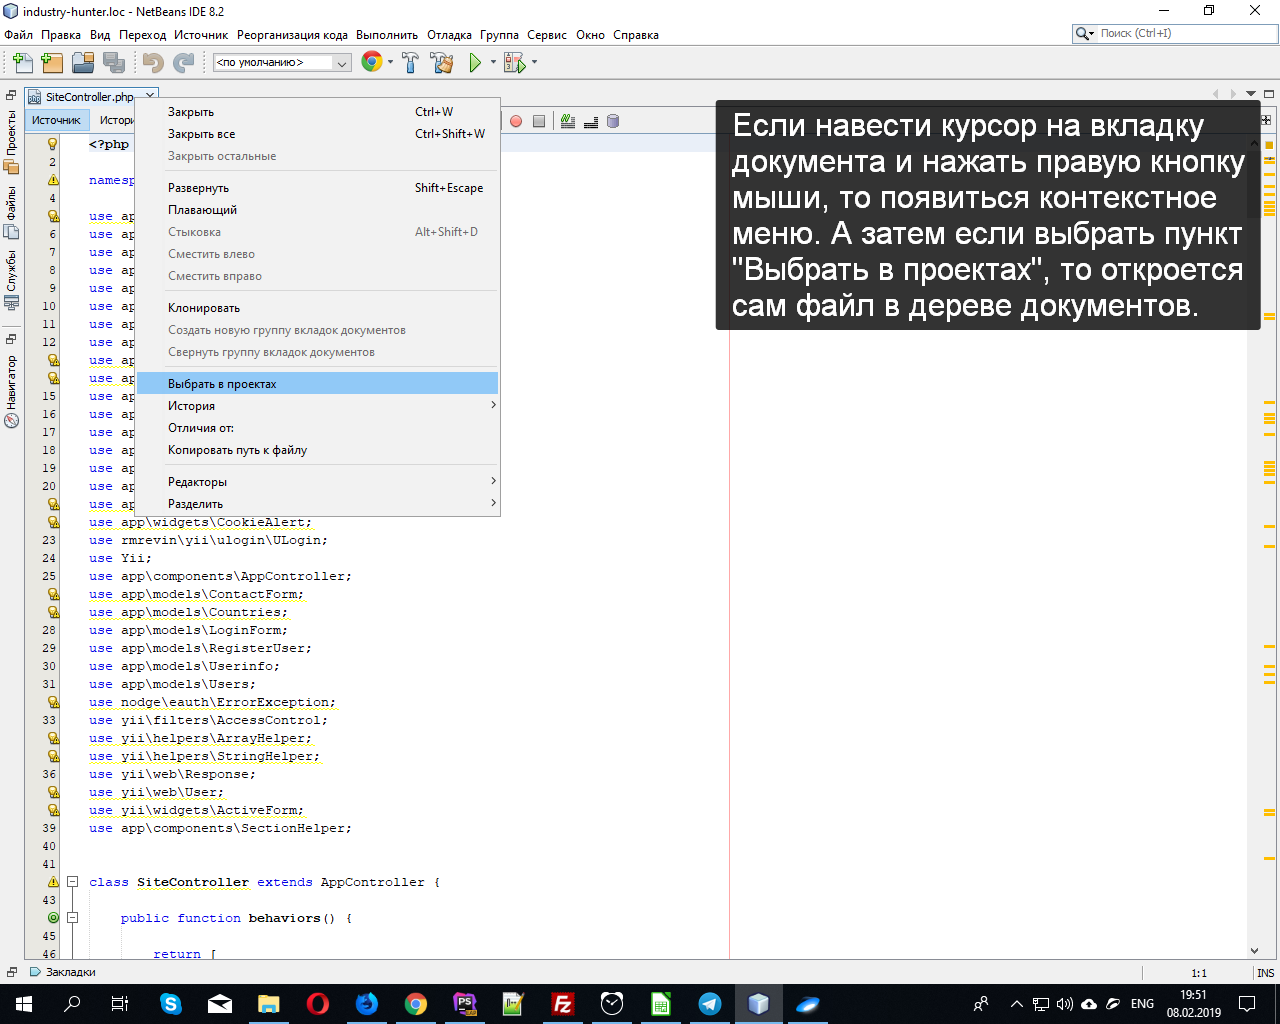Choose Копировать путь к файлу
Image resolution: width=1280 pixels, height=1024 pixels.
[x=317, y=450]
